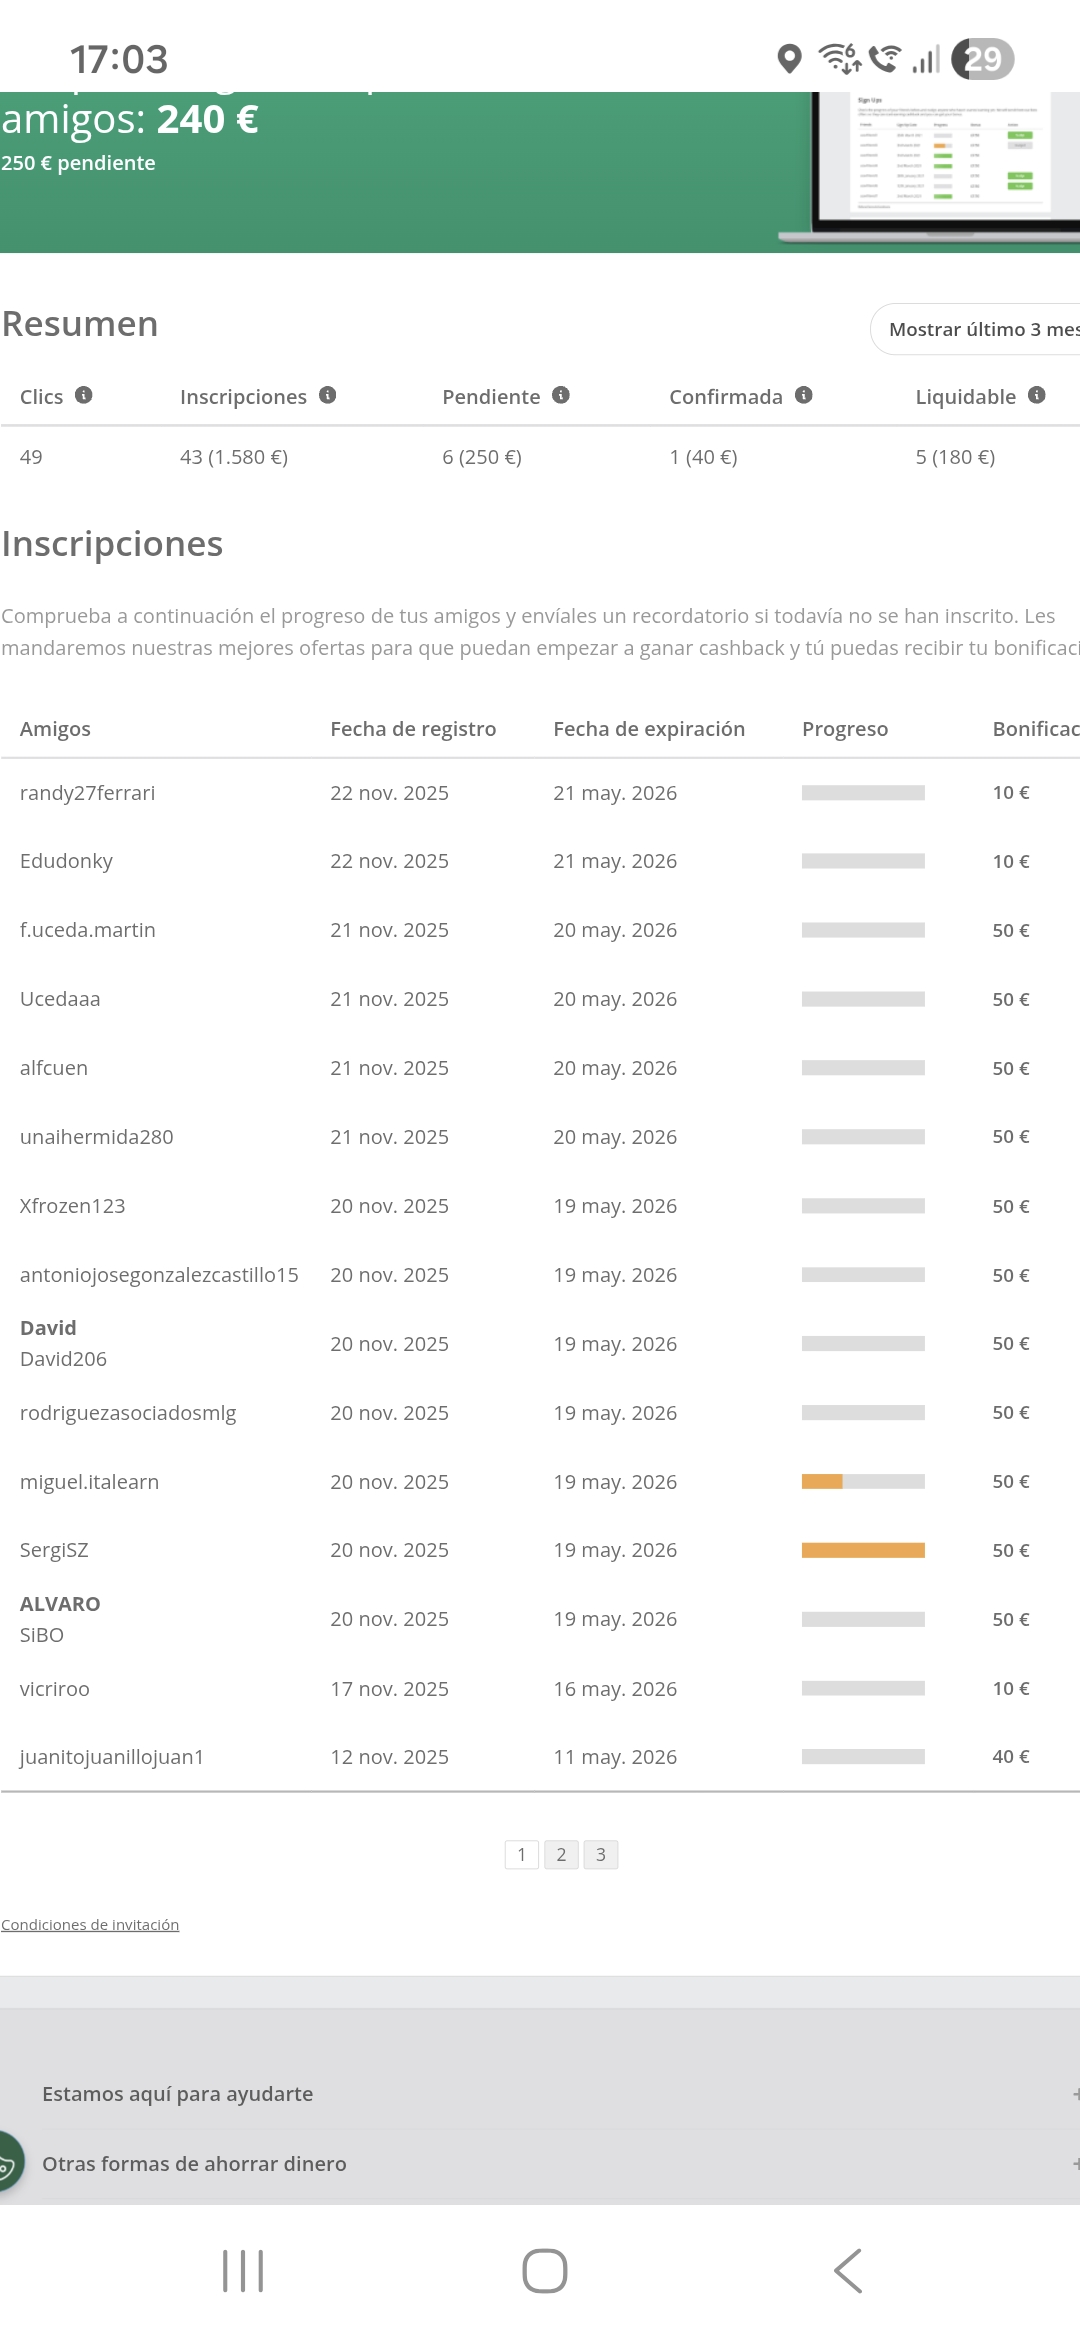
Task: Select page 1 in pagination
Action: tap(522, 1855)
